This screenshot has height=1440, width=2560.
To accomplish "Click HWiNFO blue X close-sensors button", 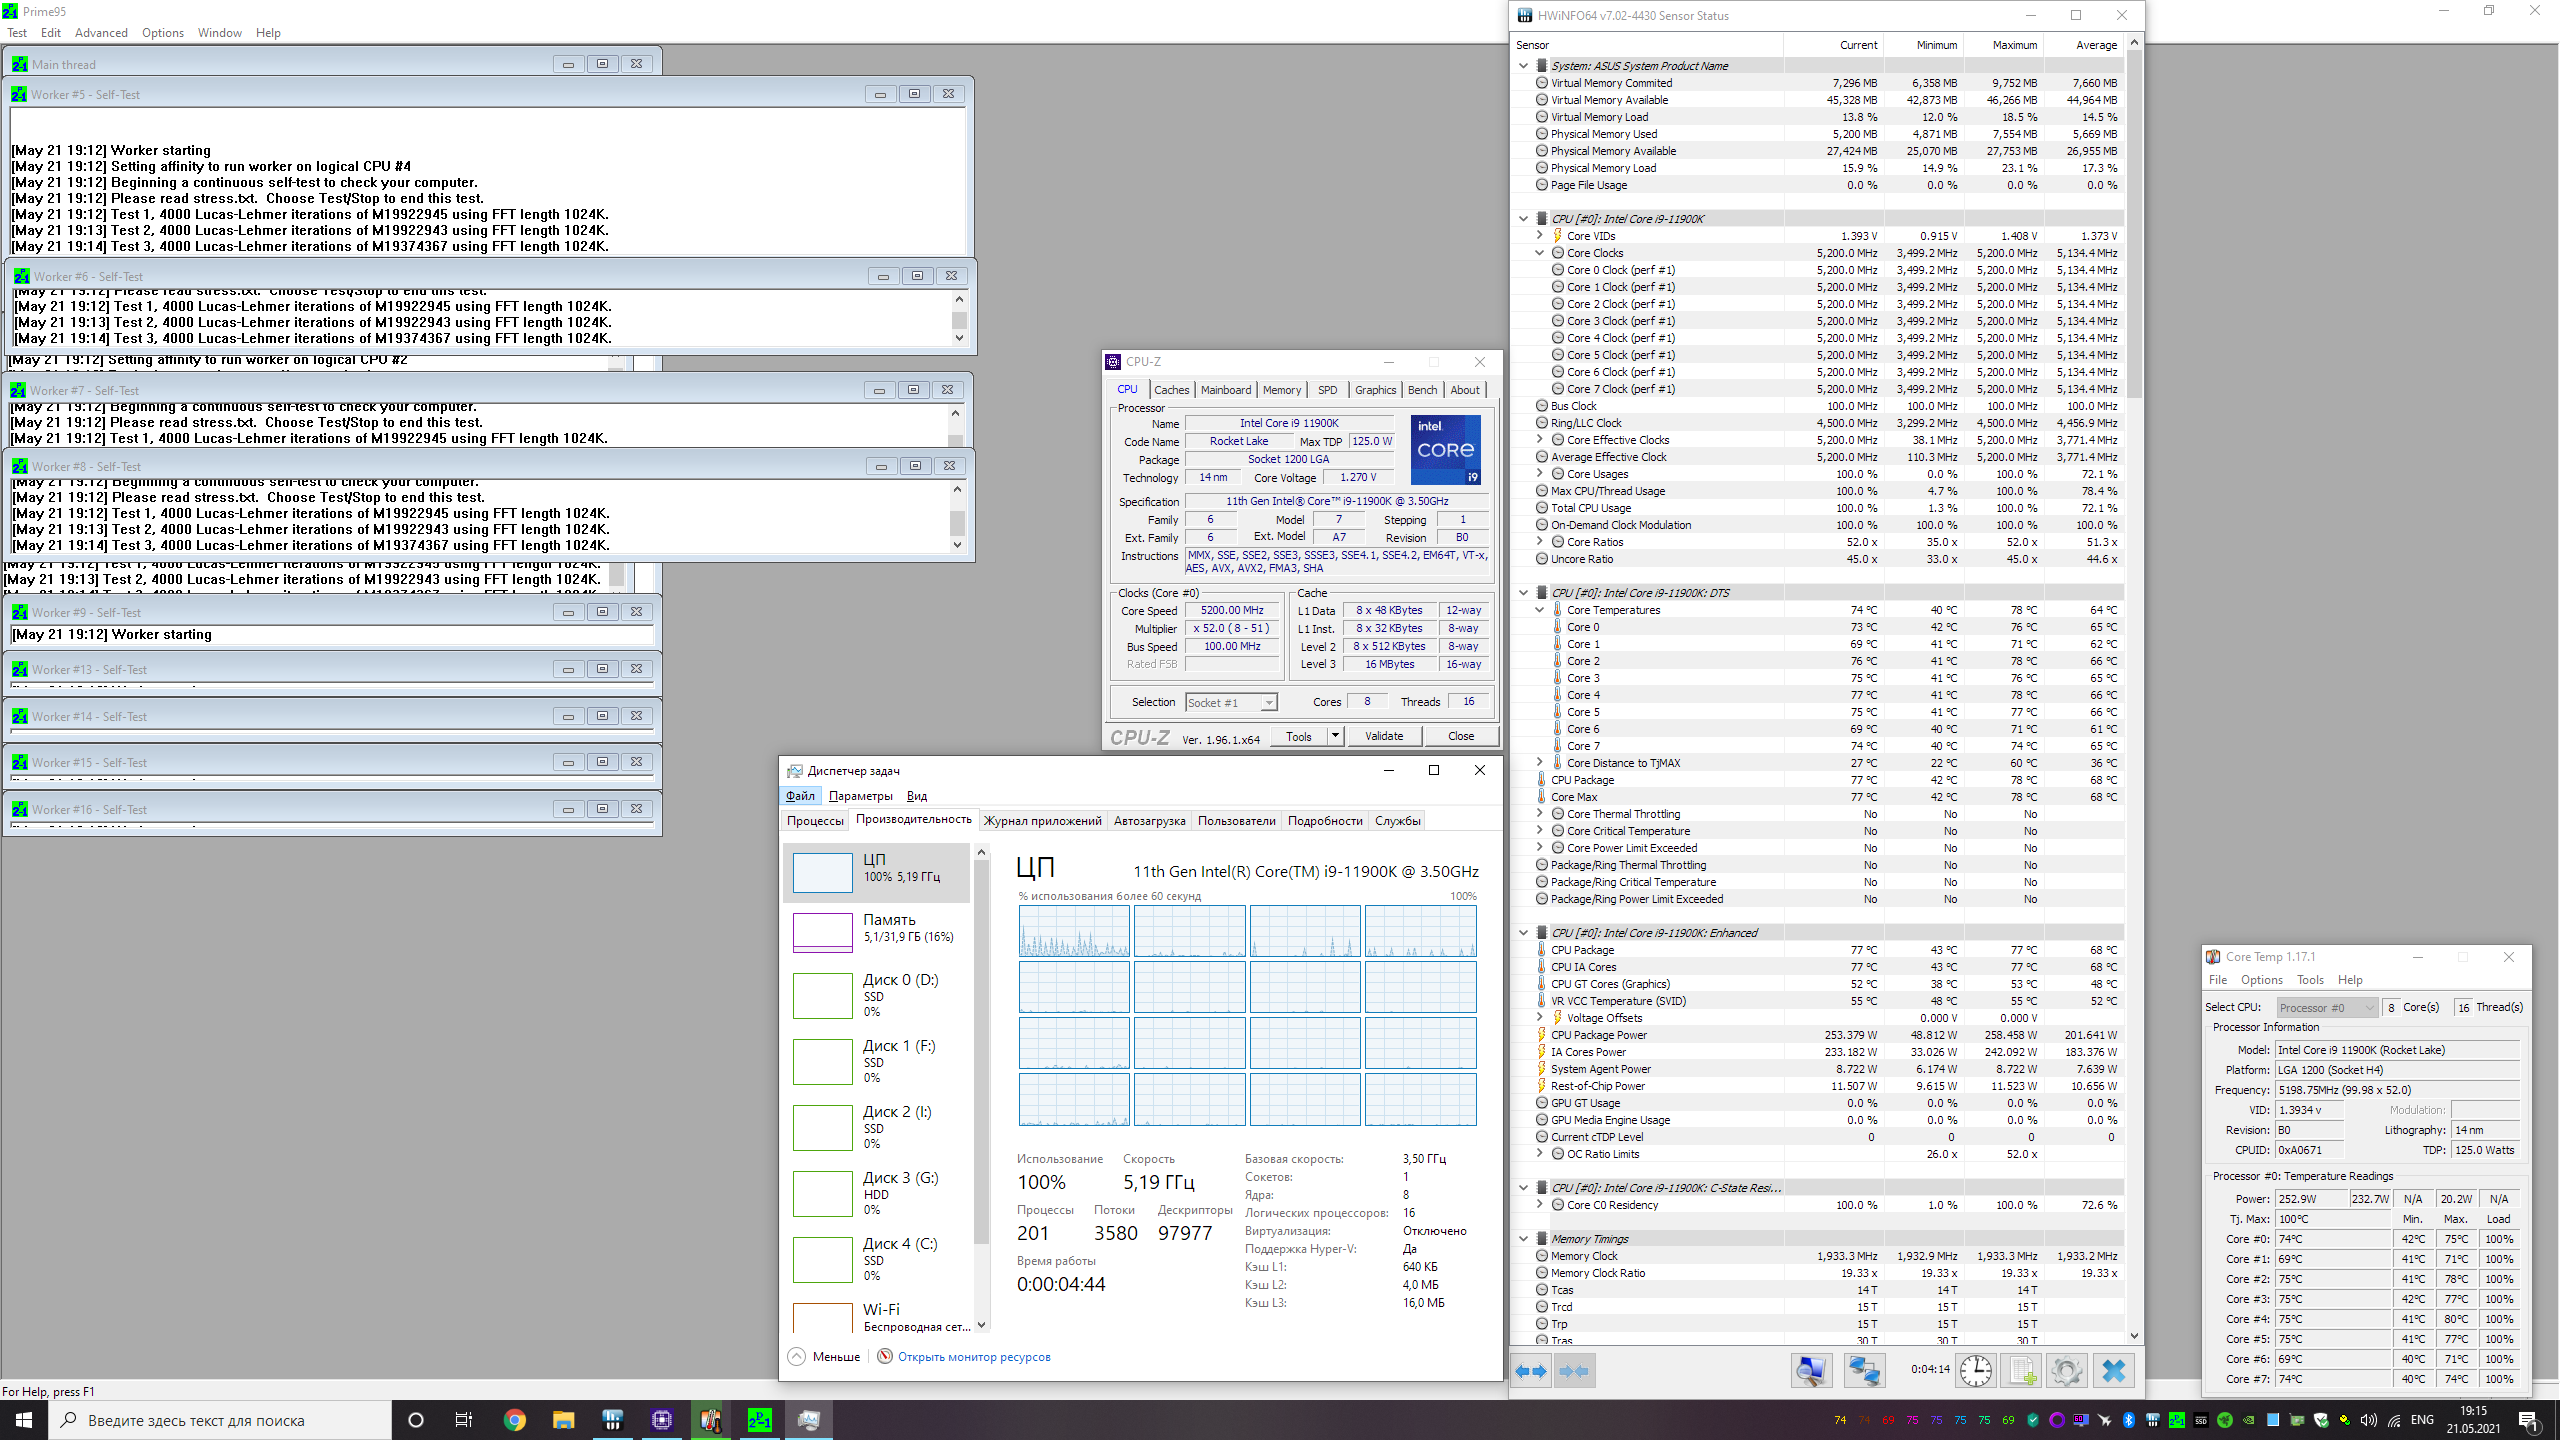I will pos(2113,1371).
